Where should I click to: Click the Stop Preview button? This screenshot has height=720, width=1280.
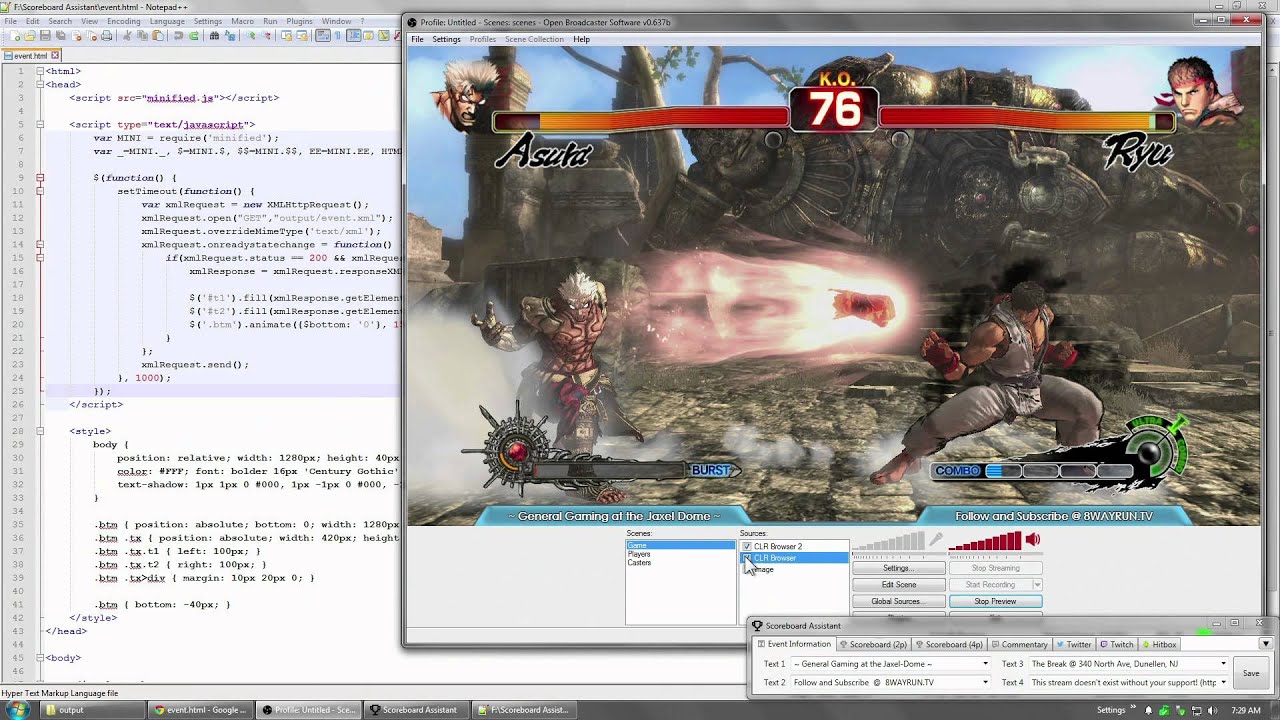tap(995, 601)
